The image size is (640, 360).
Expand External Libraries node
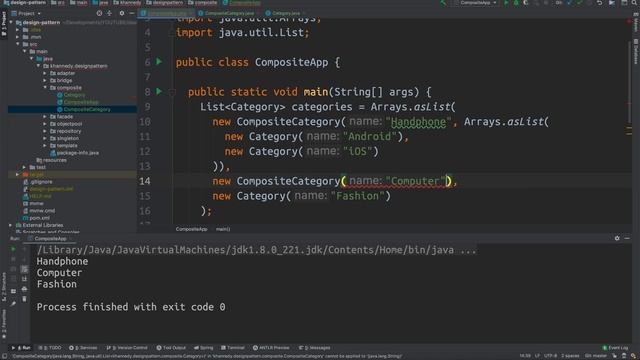11,225
